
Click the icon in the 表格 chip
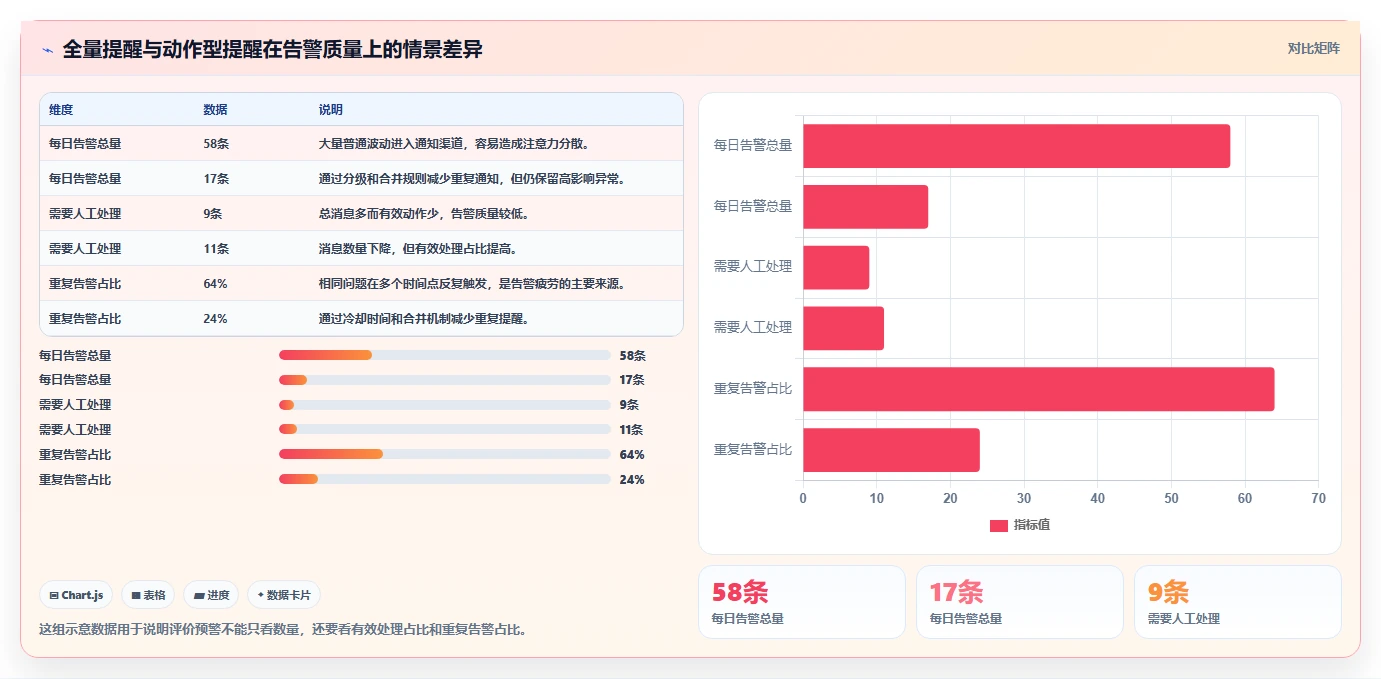pos(136,595)
